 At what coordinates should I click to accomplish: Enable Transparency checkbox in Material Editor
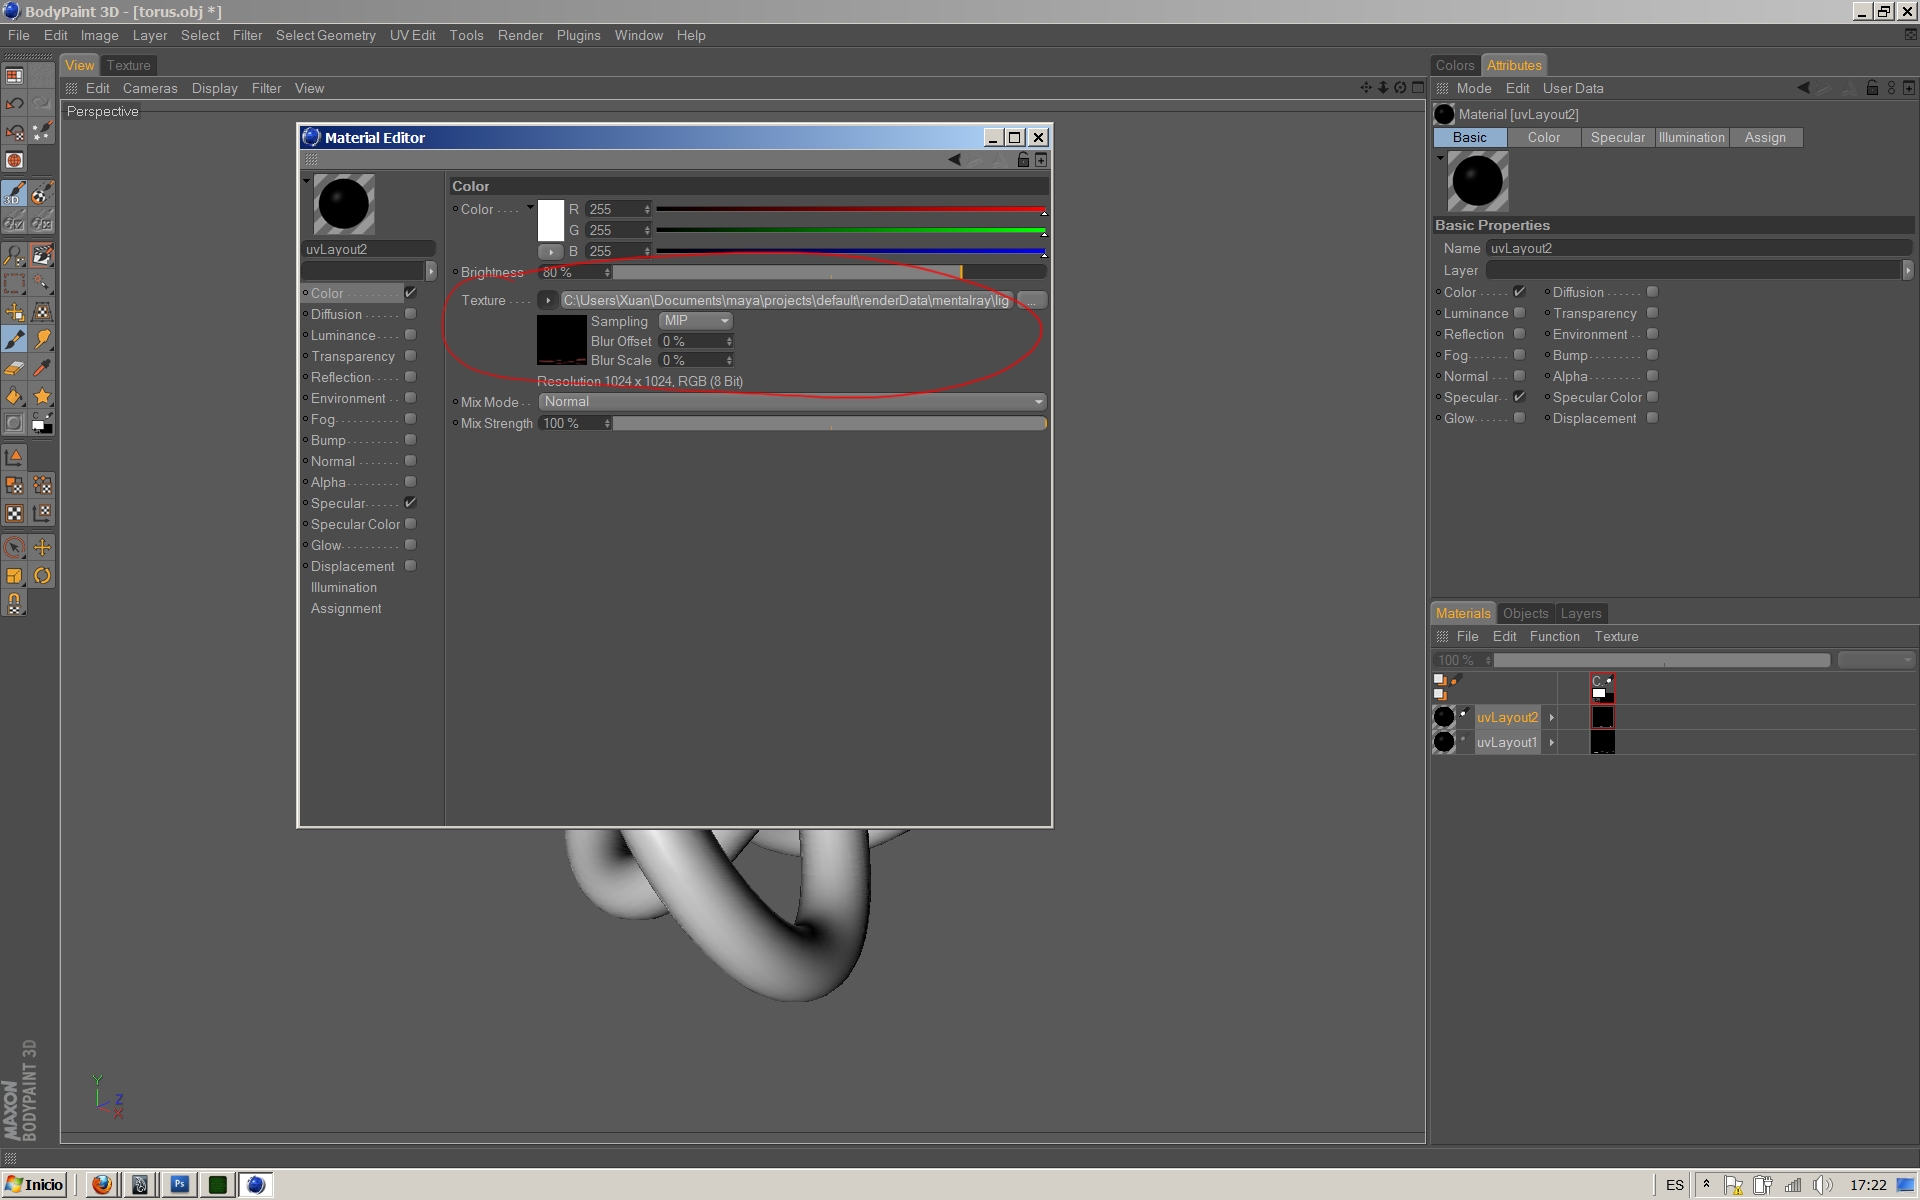point(410,356)
